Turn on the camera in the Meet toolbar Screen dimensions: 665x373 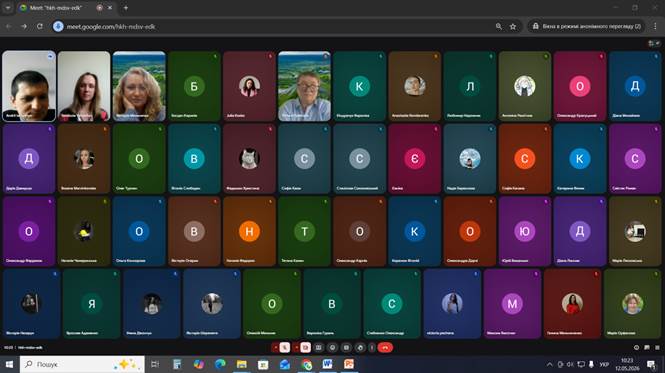pos(305,348)
